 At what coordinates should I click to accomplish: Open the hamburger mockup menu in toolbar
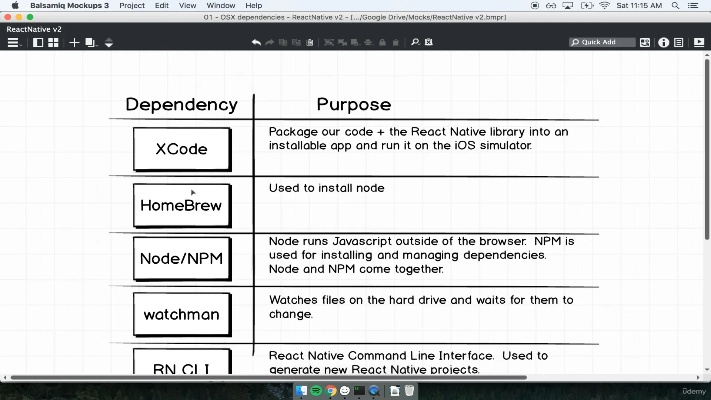pyautogui.click(x=12, y=43)
